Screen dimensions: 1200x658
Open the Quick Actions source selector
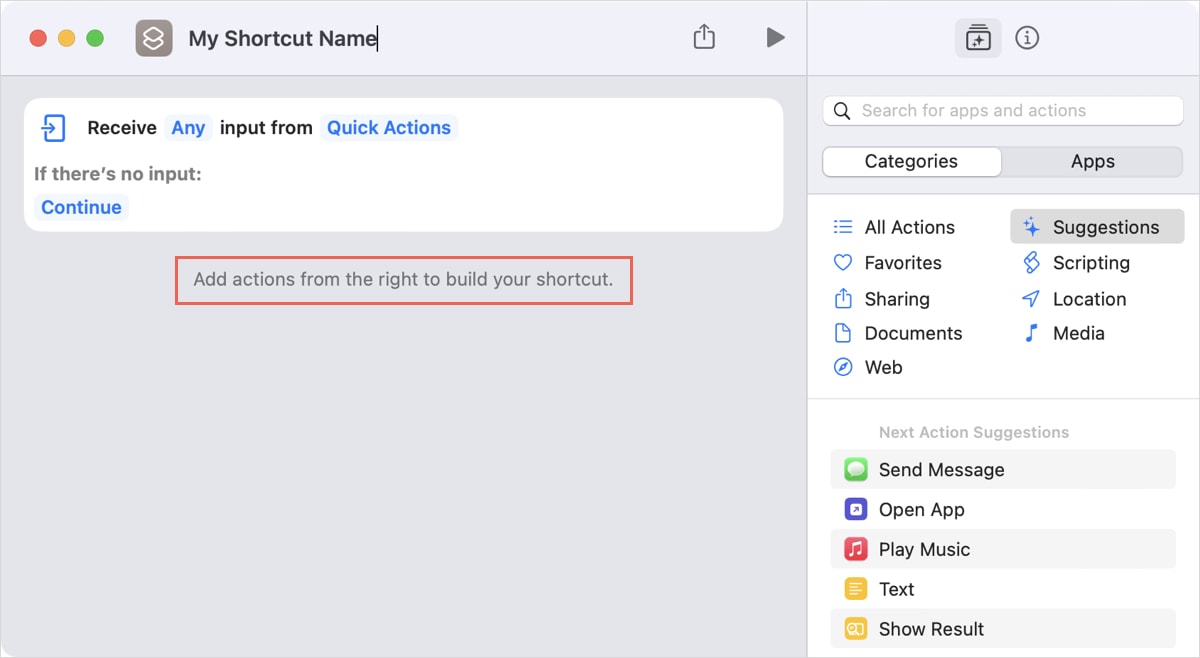(389, 128)
